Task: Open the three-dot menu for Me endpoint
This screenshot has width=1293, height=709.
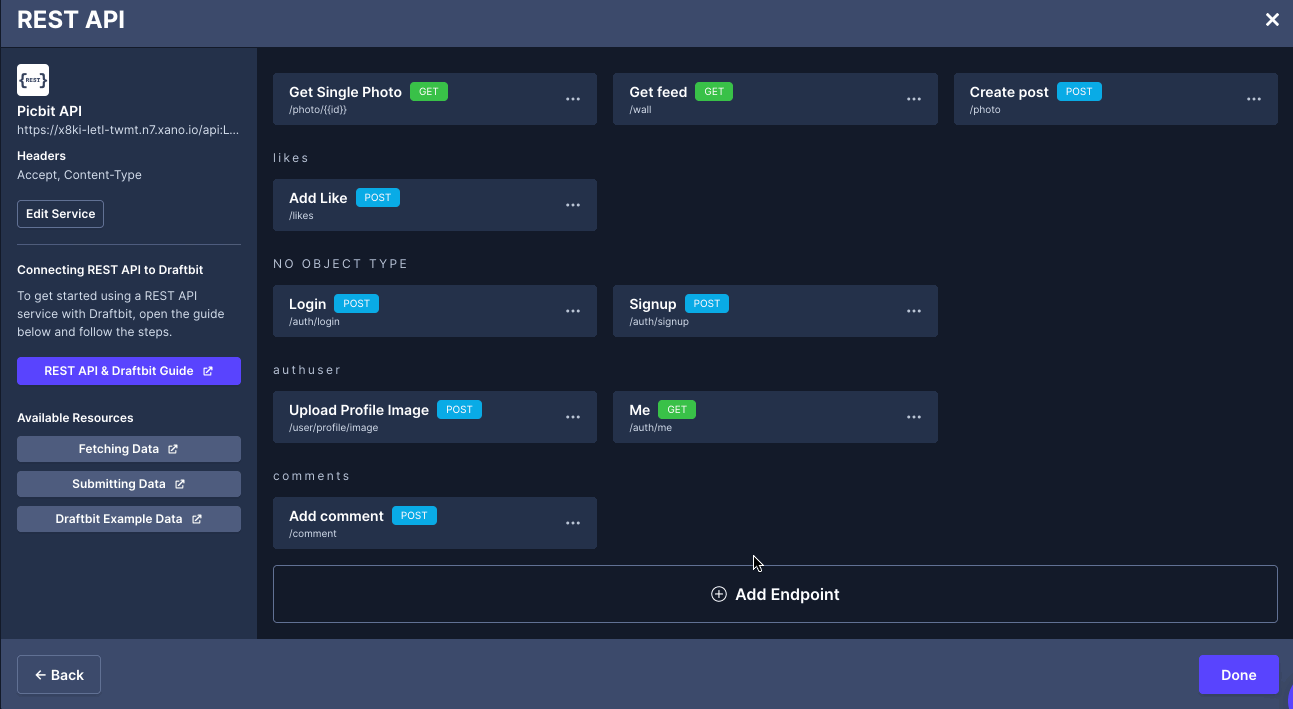Action: (913, 417)
